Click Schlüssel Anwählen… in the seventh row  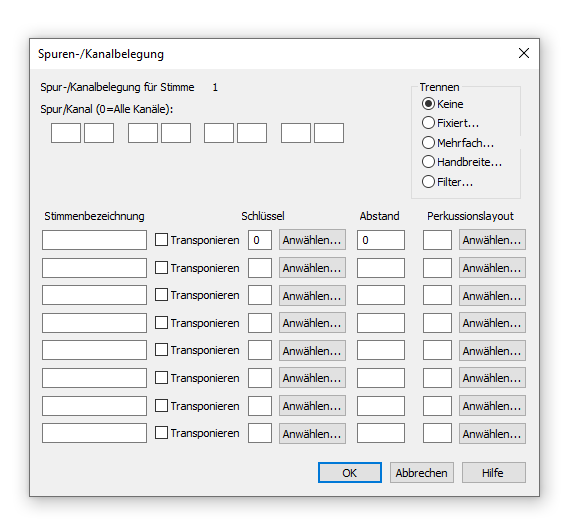(x=312, y=405)
